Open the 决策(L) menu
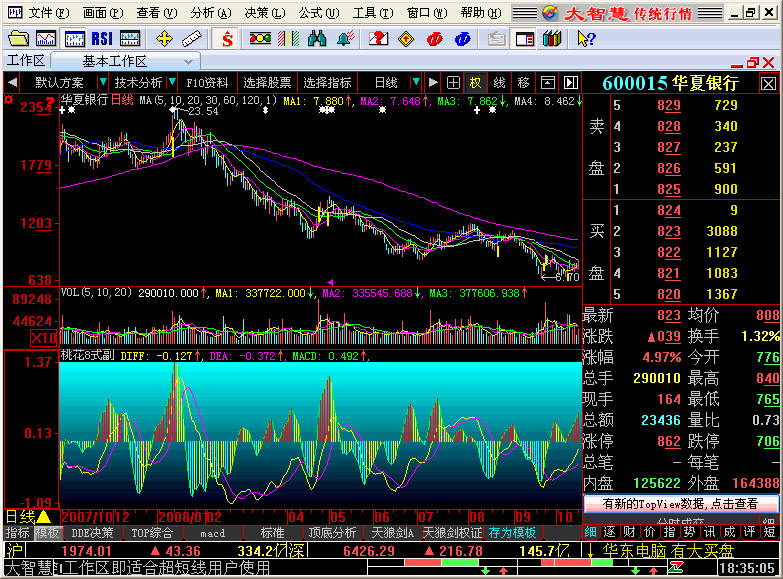Image resolution: width=783 pixels, height=579 pixels. [265, 12]
